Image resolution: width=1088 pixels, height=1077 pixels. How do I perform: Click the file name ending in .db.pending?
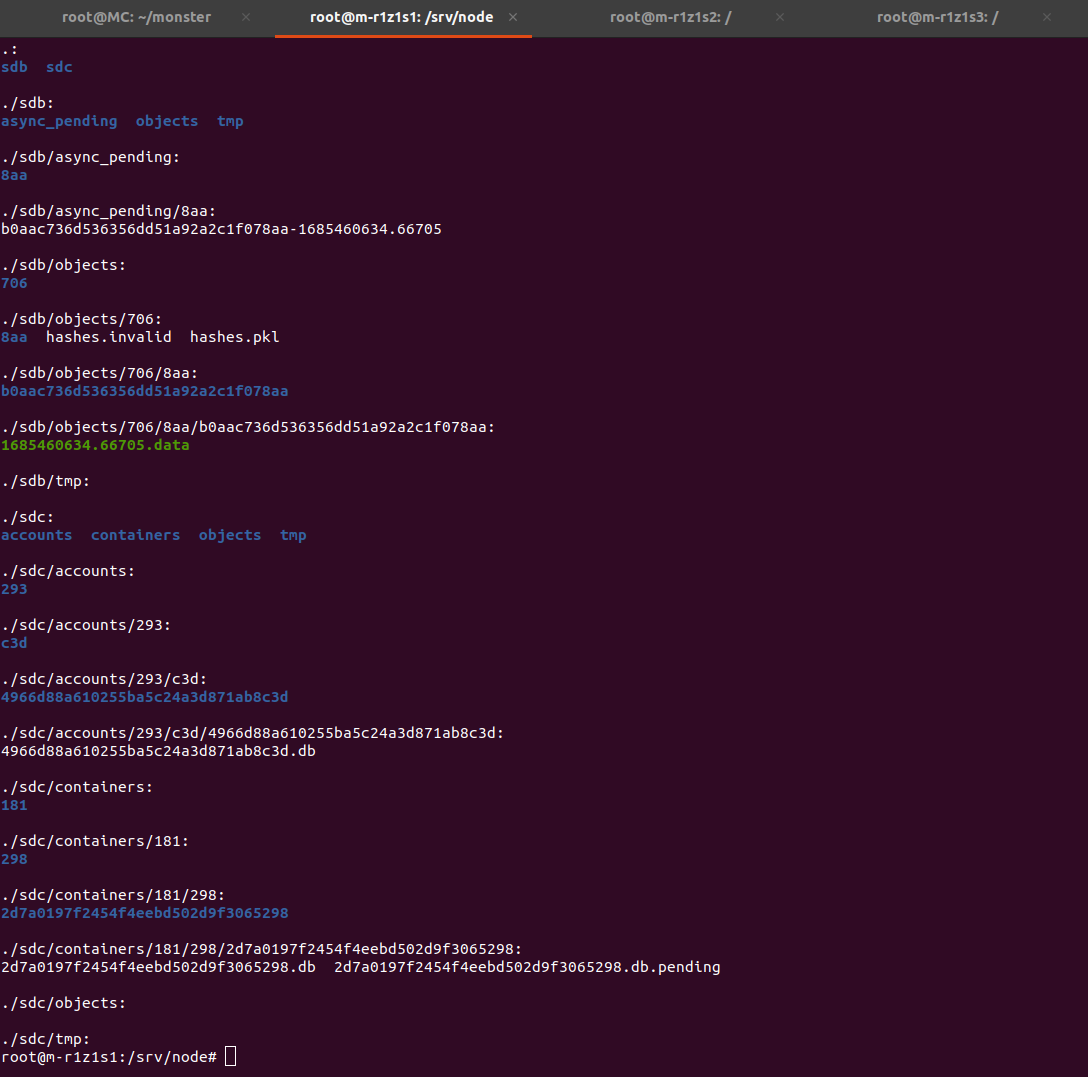coord(526,967)
